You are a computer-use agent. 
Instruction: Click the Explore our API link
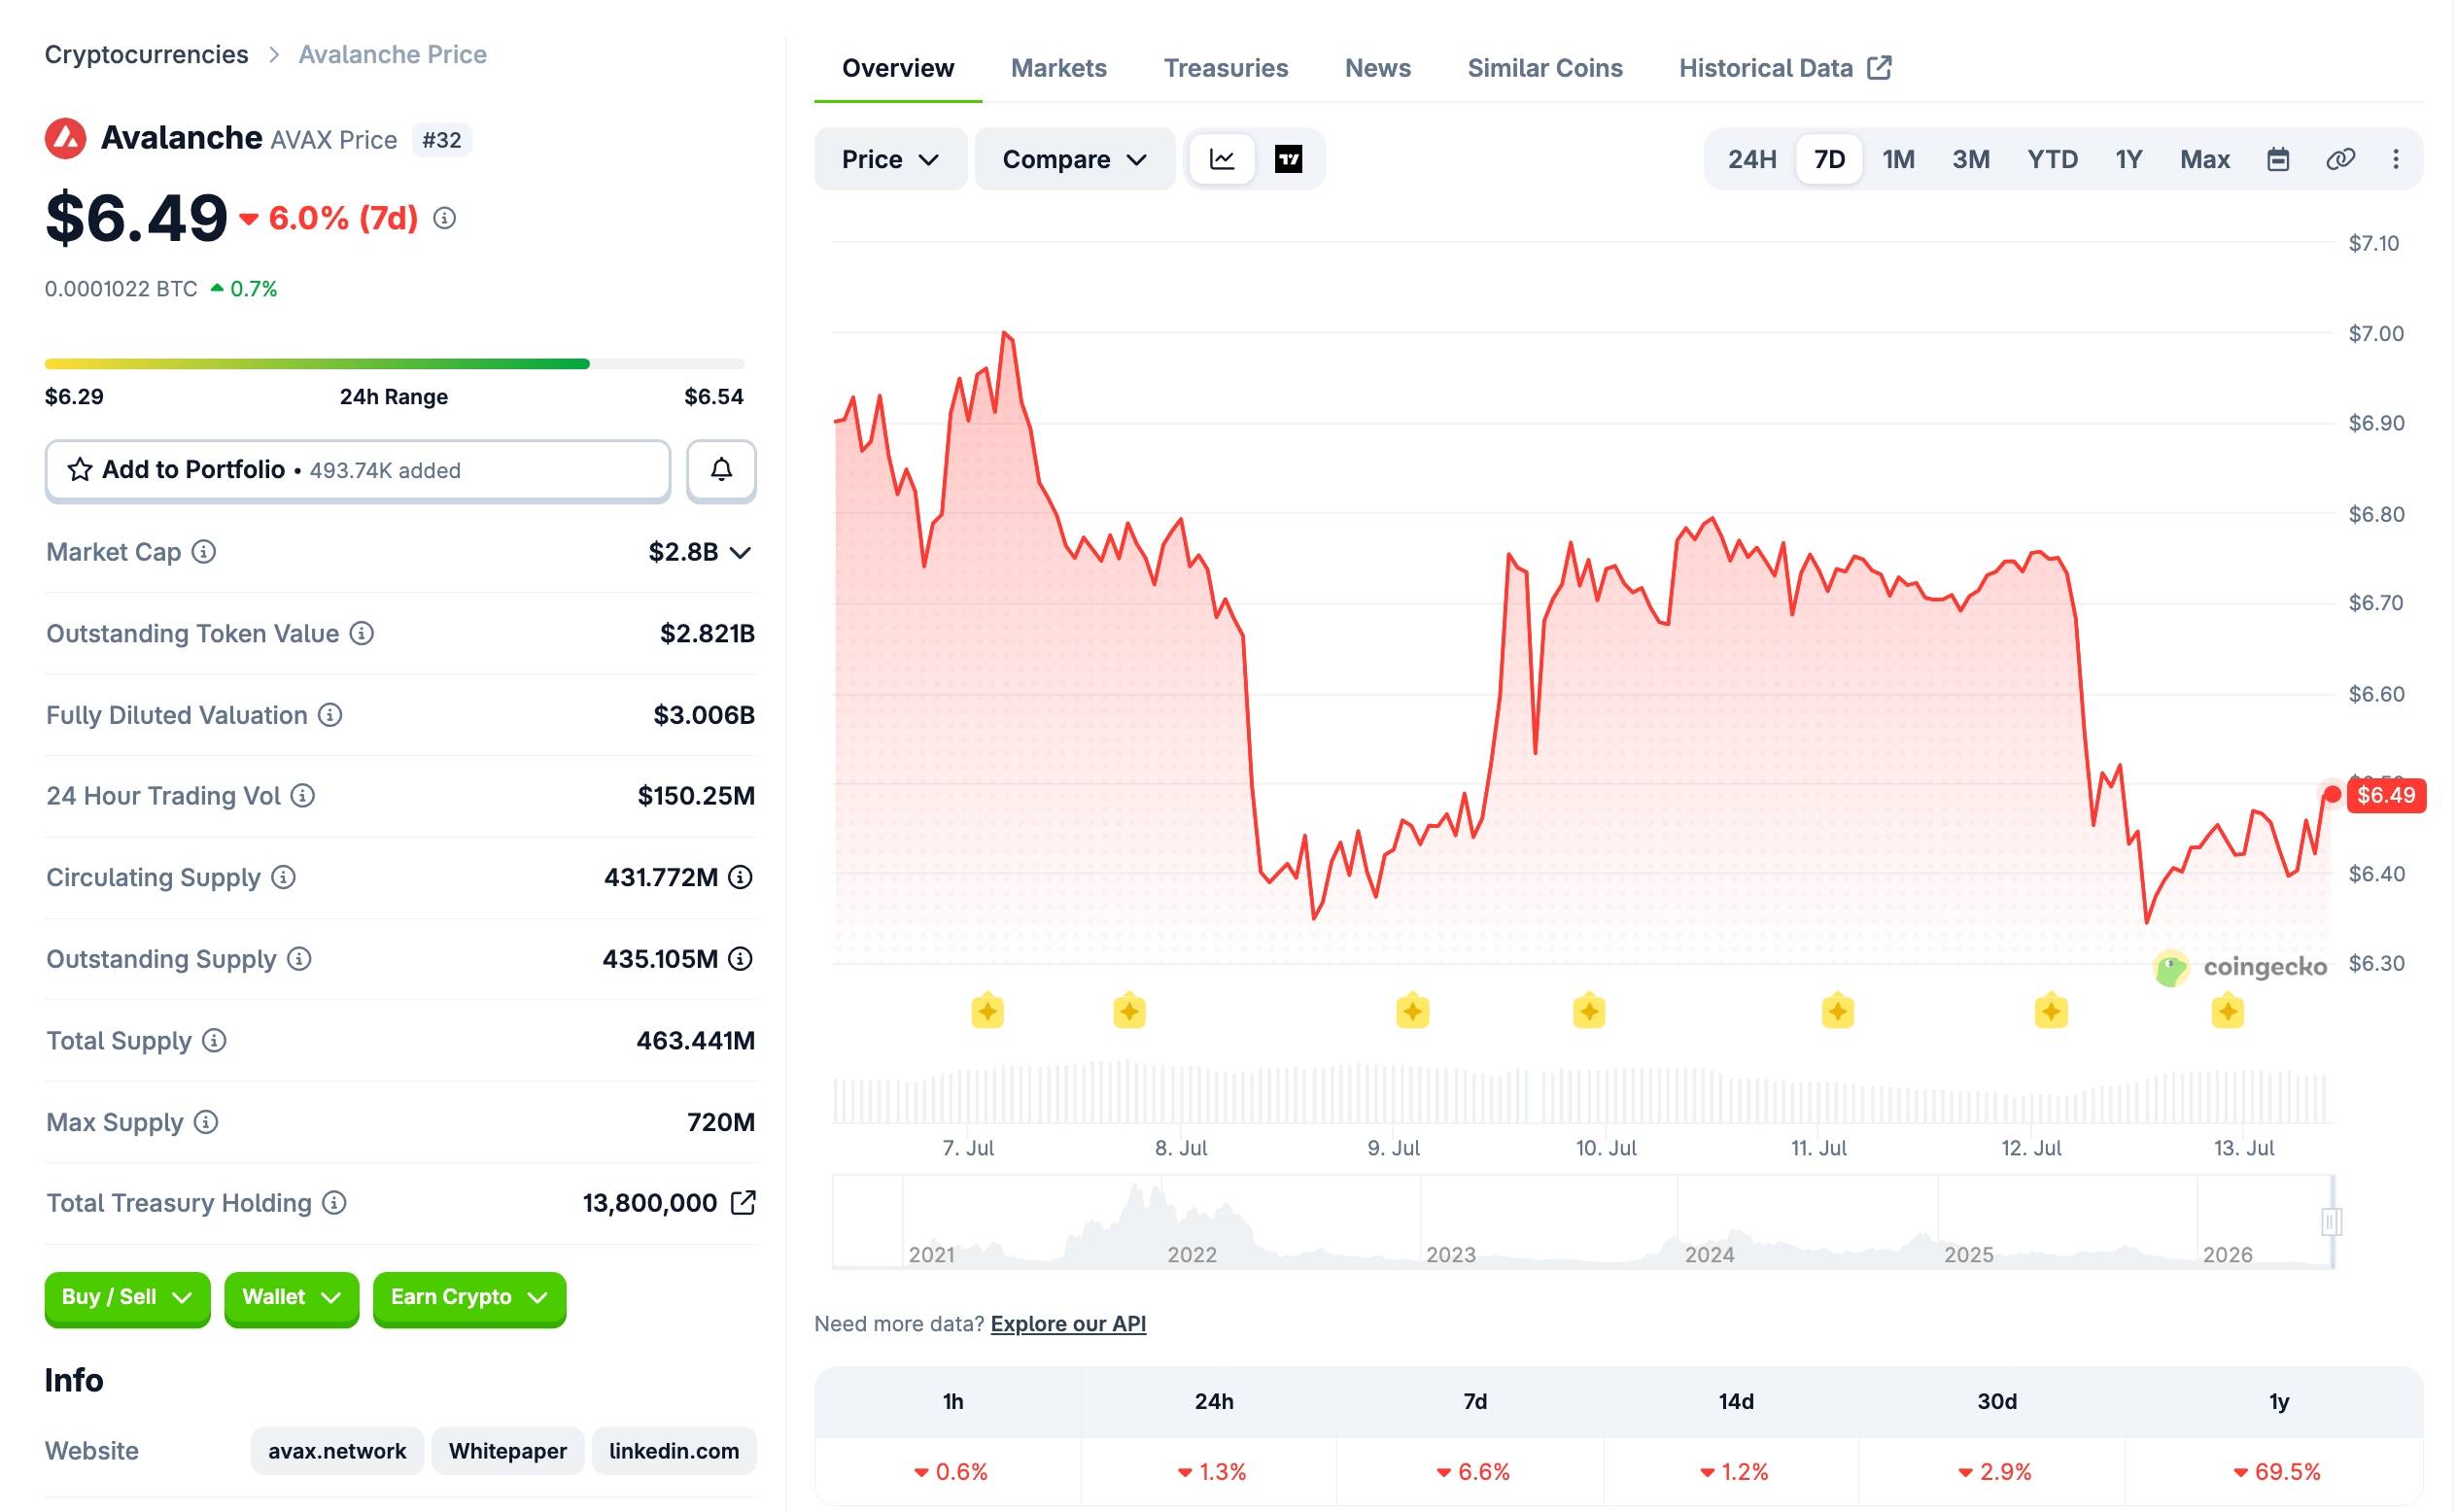click(1069, 1324)
